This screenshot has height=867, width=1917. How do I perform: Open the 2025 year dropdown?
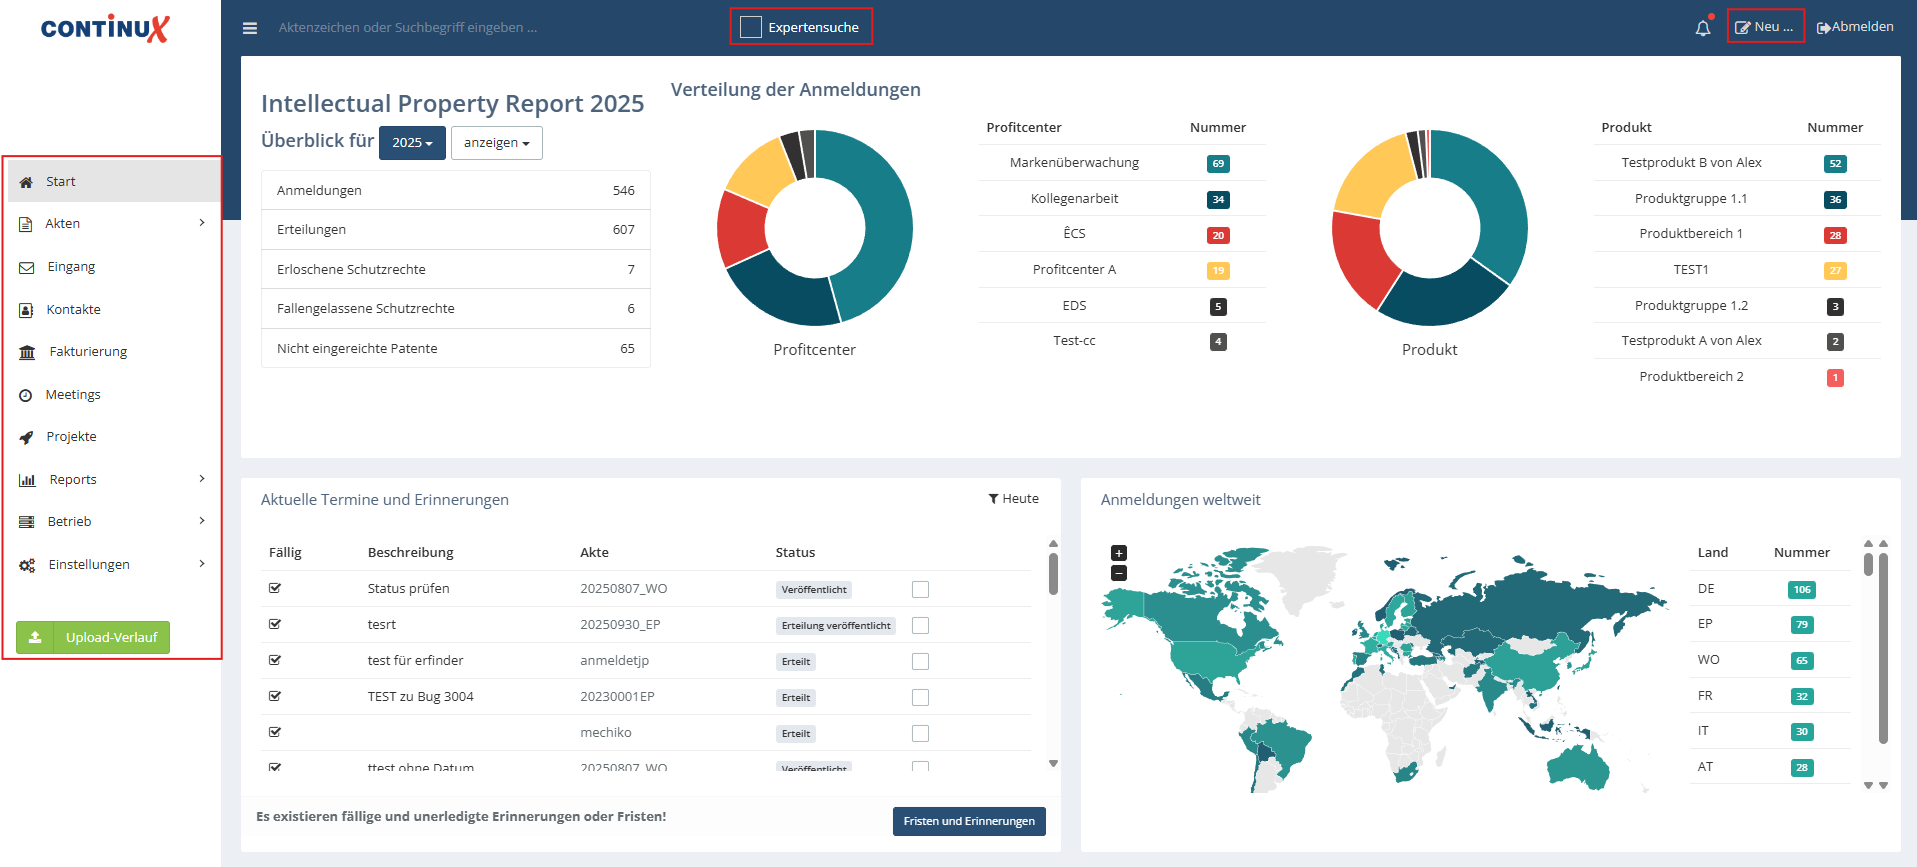point(412,143)
